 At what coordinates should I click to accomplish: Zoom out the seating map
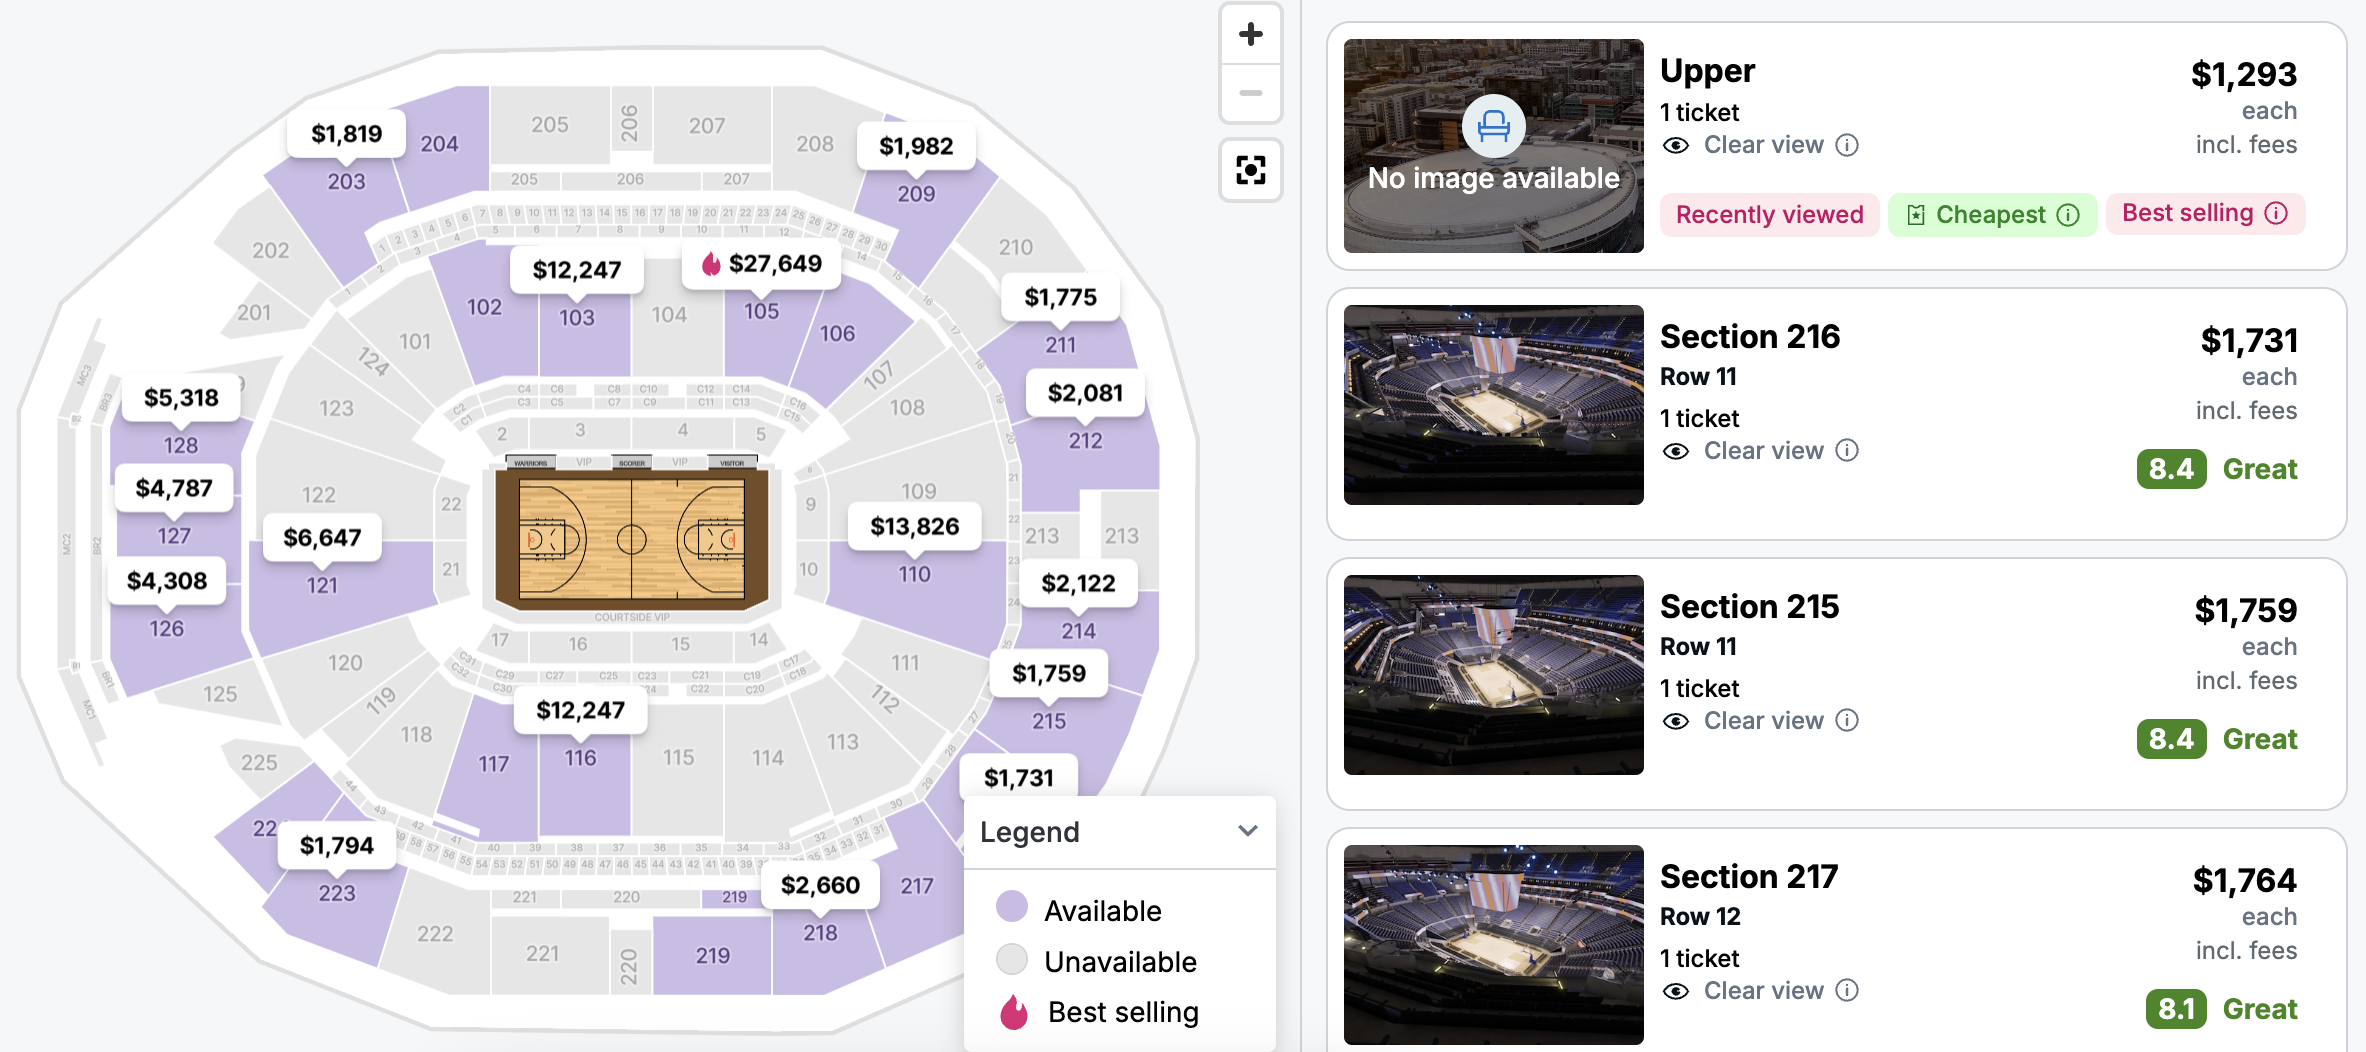pos(1250,93)
